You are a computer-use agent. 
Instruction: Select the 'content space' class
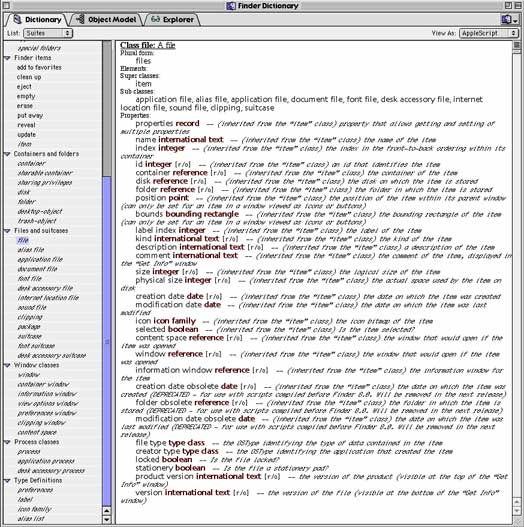(37, 432)
